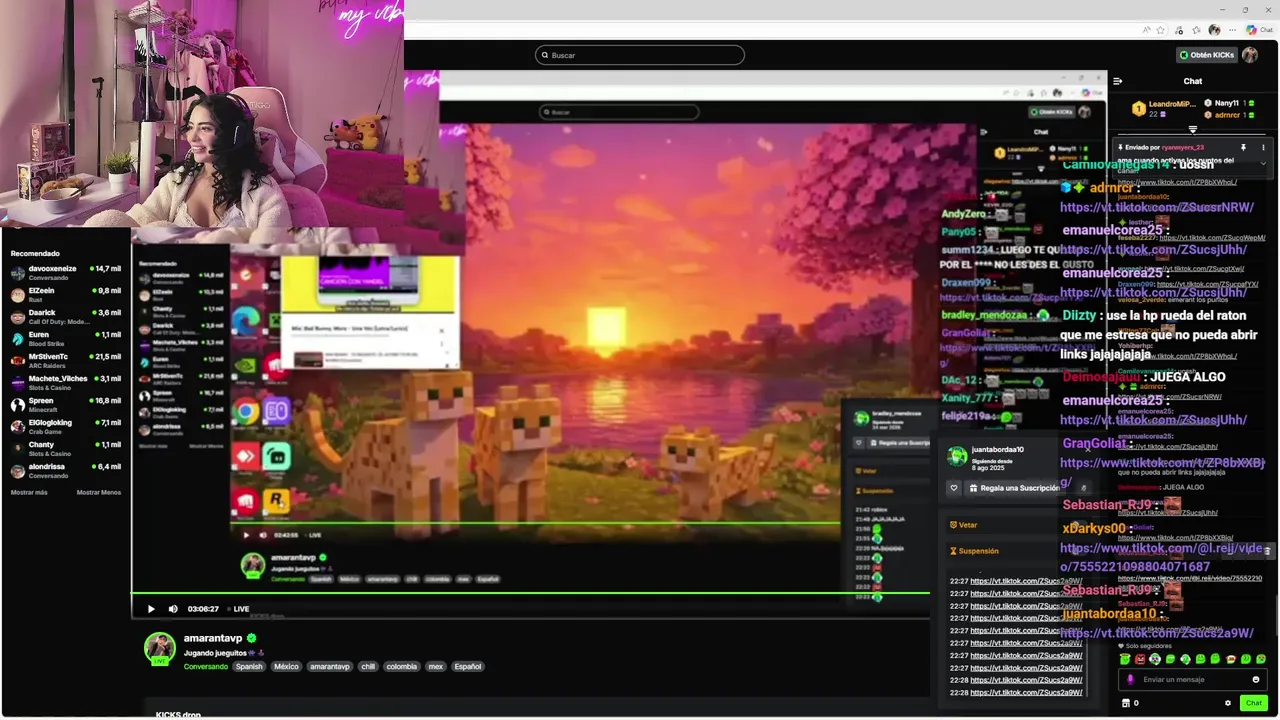1280x720 pixels.
Task: Open alondrissa recommended channel
Action: (66, 470)
